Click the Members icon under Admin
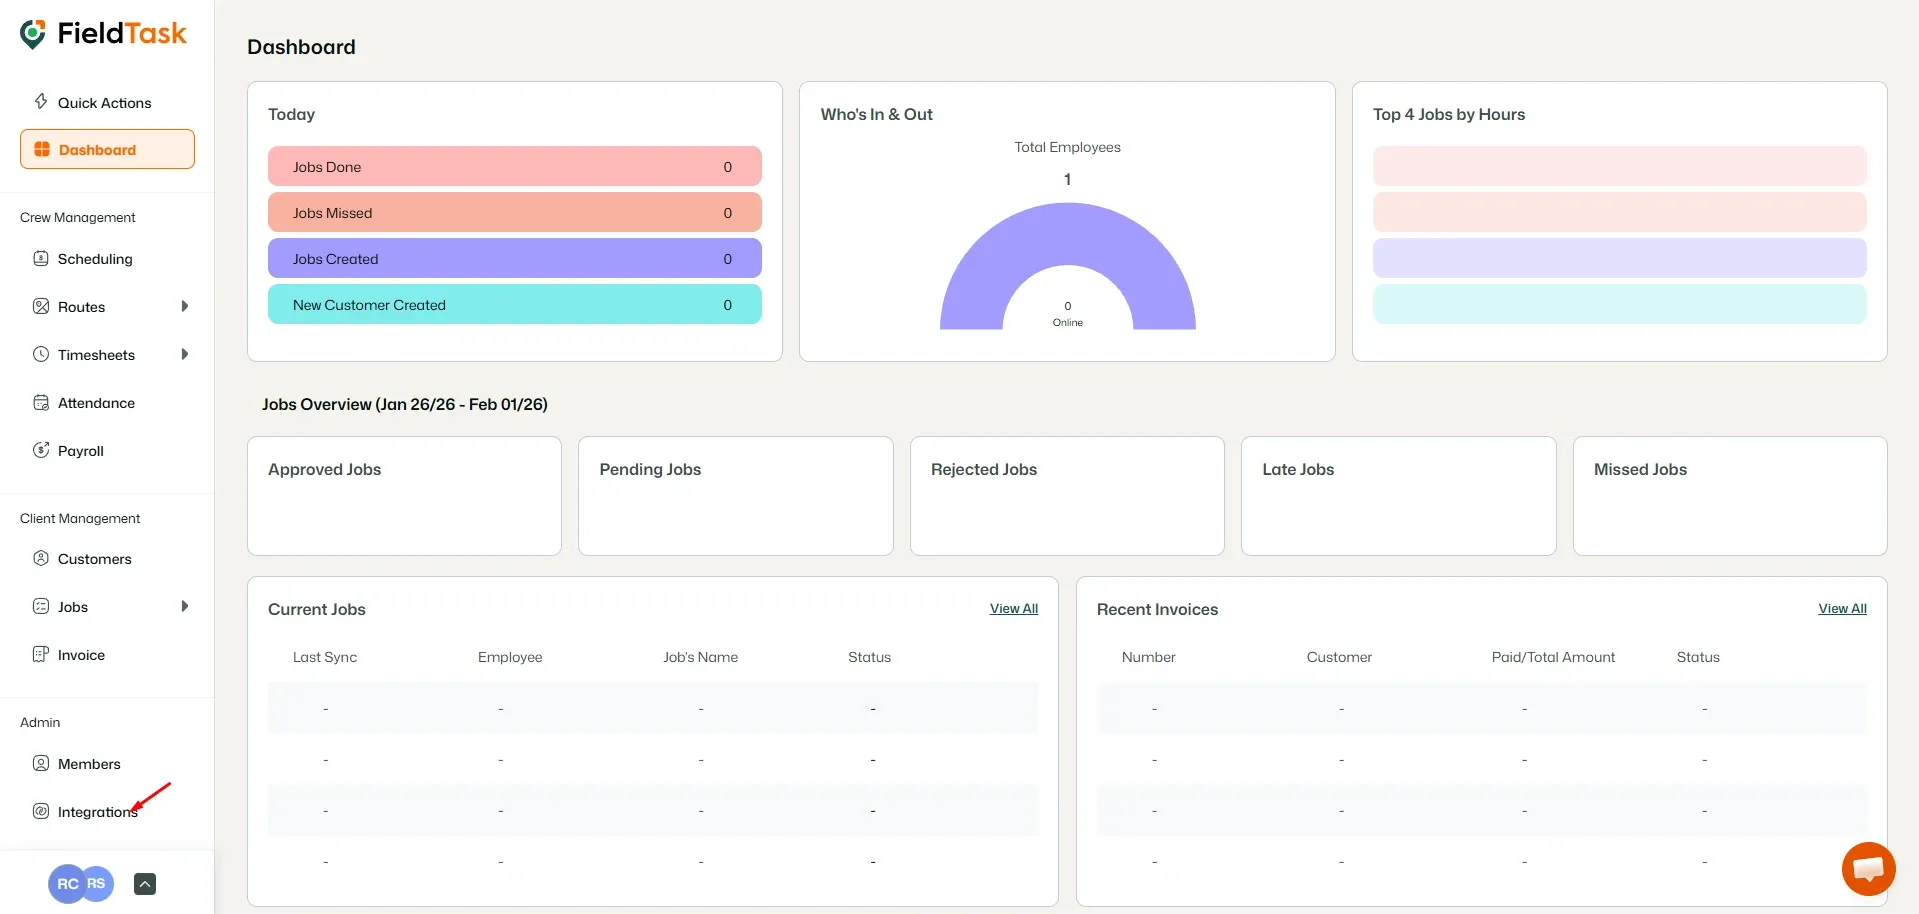The image size is (1919, 914). [x=40, y=763]
